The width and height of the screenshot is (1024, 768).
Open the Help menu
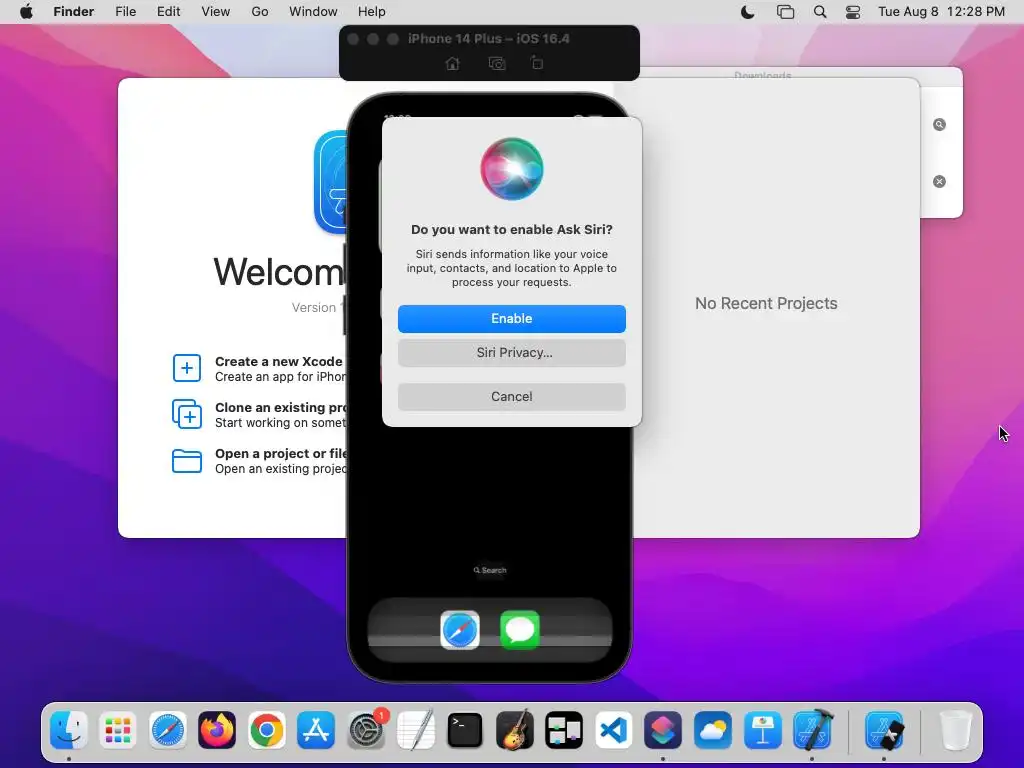pyautogui.click(x=372, y=12)
